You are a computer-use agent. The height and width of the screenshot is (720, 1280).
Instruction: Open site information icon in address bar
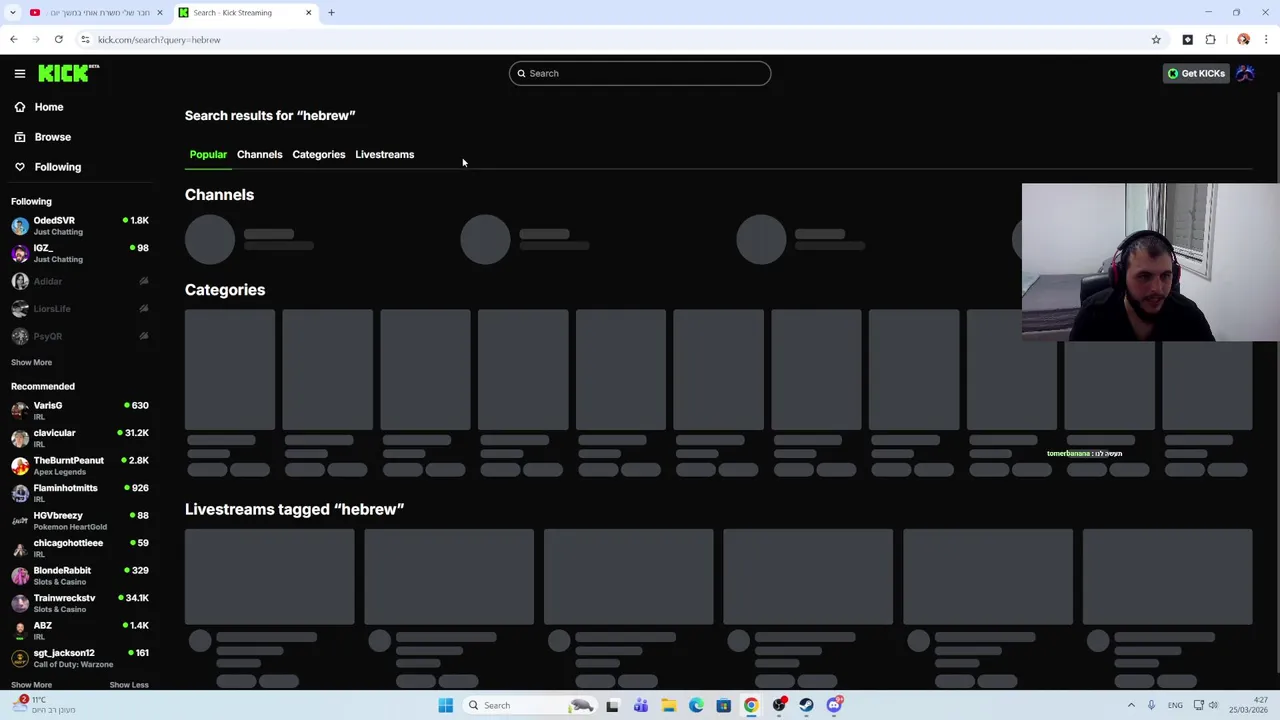(85, 39)
